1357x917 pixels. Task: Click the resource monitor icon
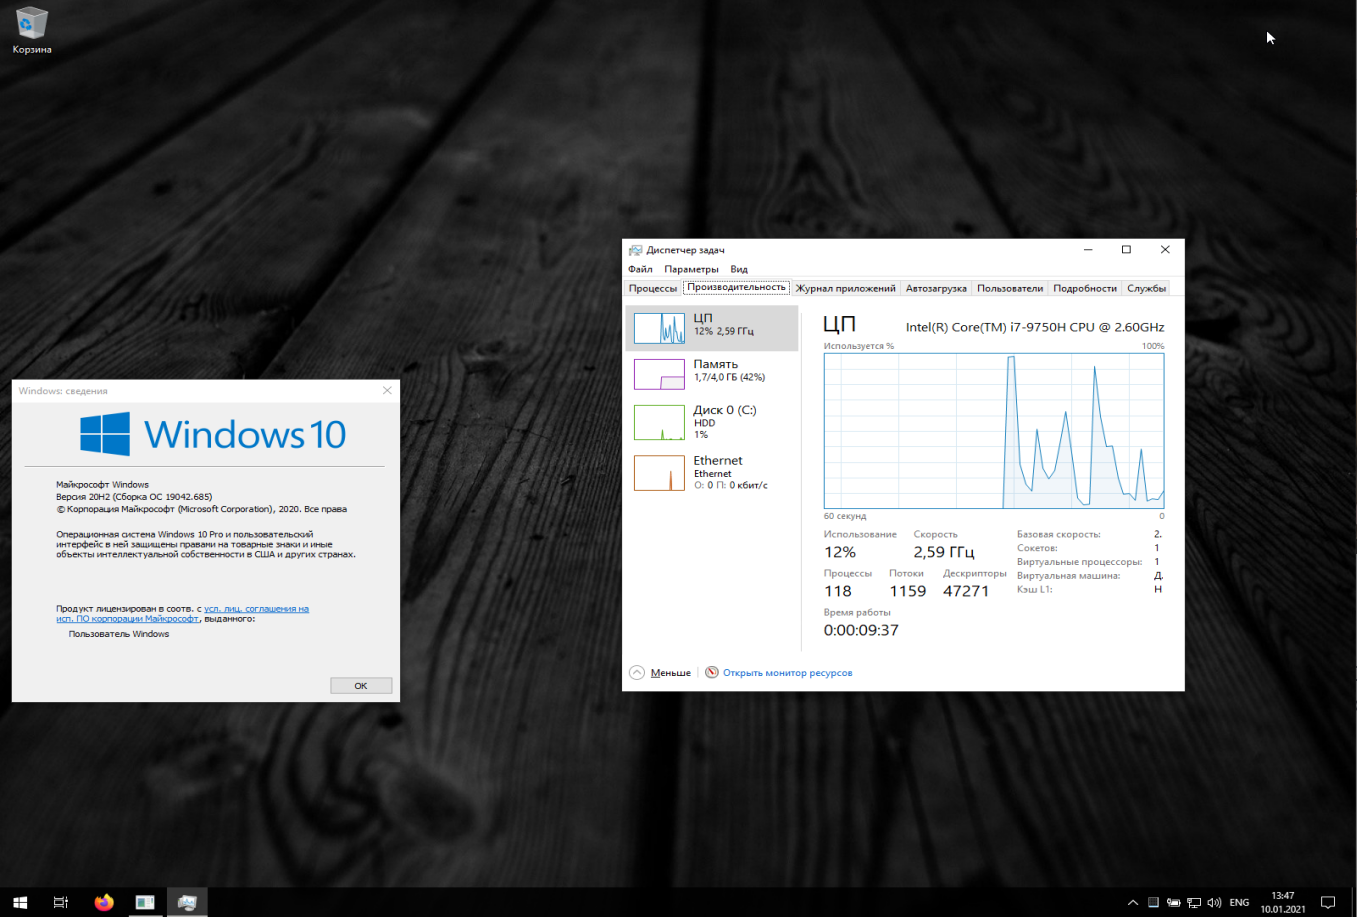tap(712, 672)
